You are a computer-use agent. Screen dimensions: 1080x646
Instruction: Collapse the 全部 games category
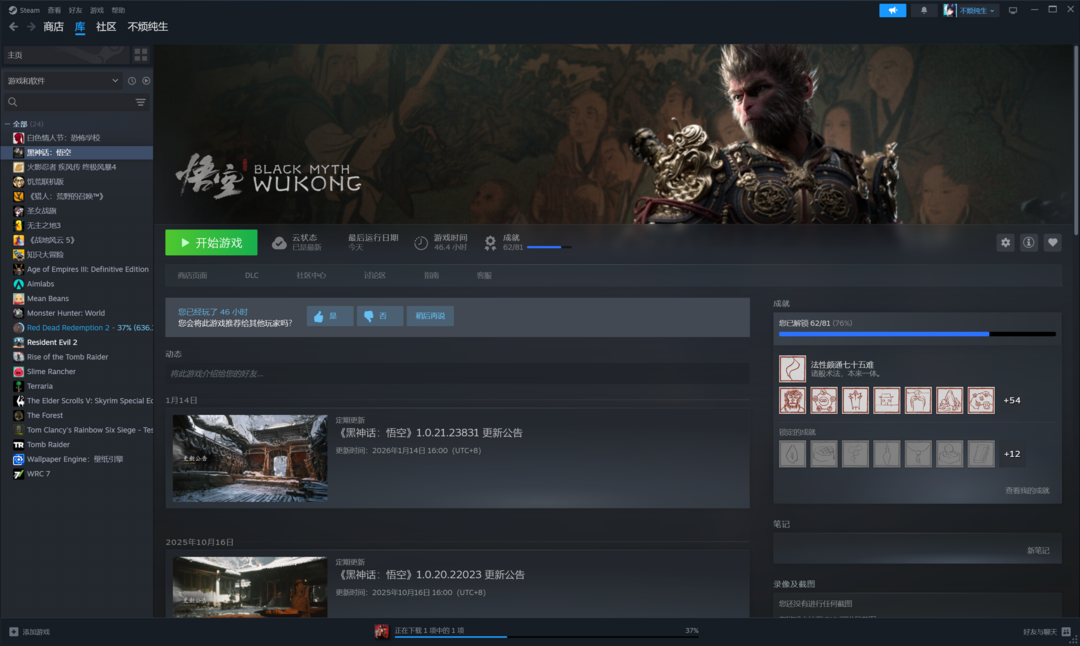[8, 124]
